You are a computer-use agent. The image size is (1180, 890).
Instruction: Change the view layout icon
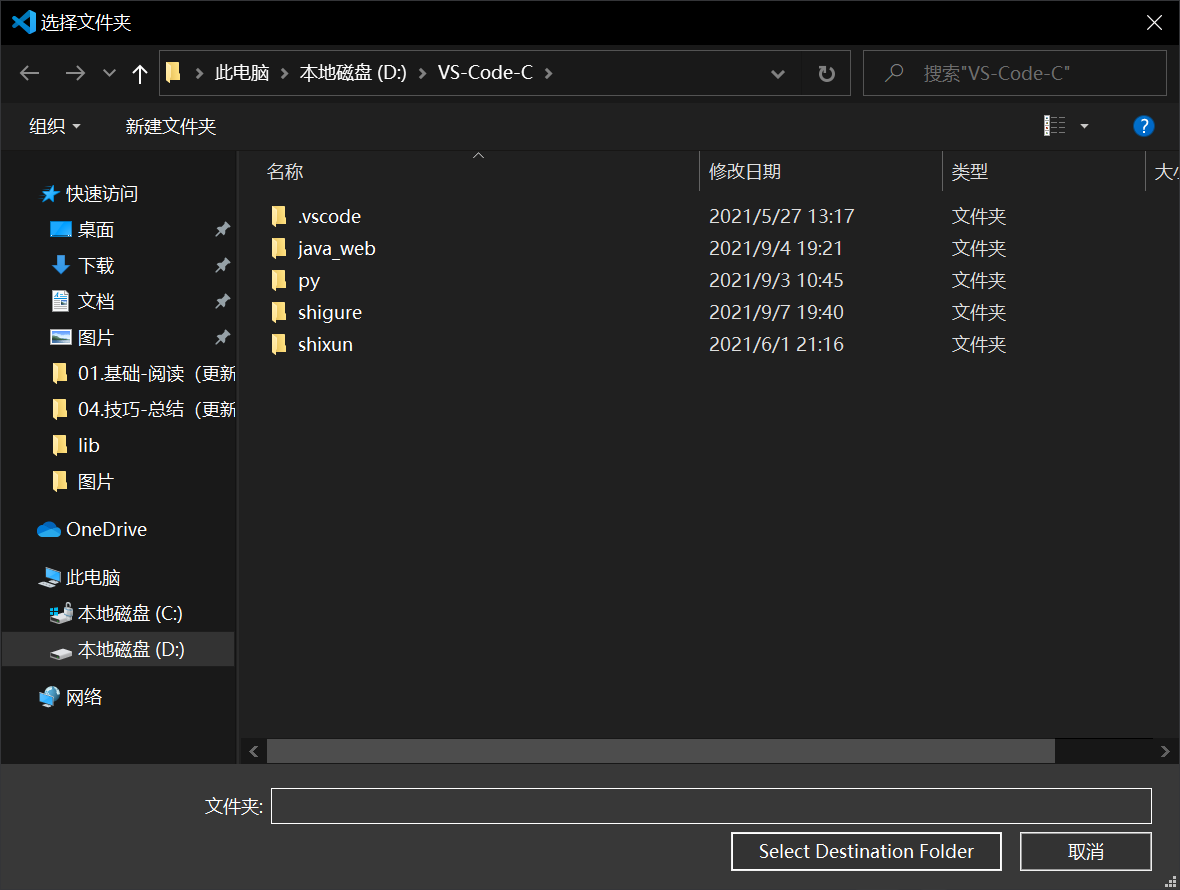1054,126
